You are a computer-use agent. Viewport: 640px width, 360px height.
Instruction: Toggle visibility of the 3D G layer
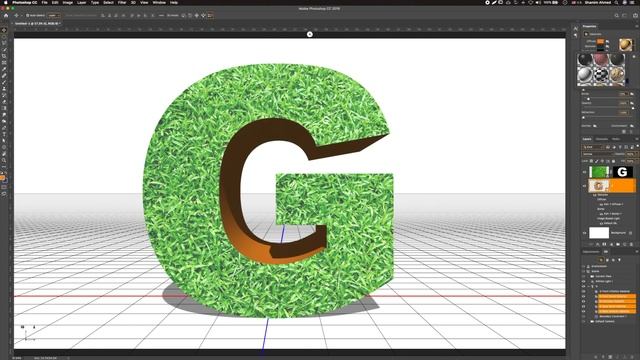[584, 186]
